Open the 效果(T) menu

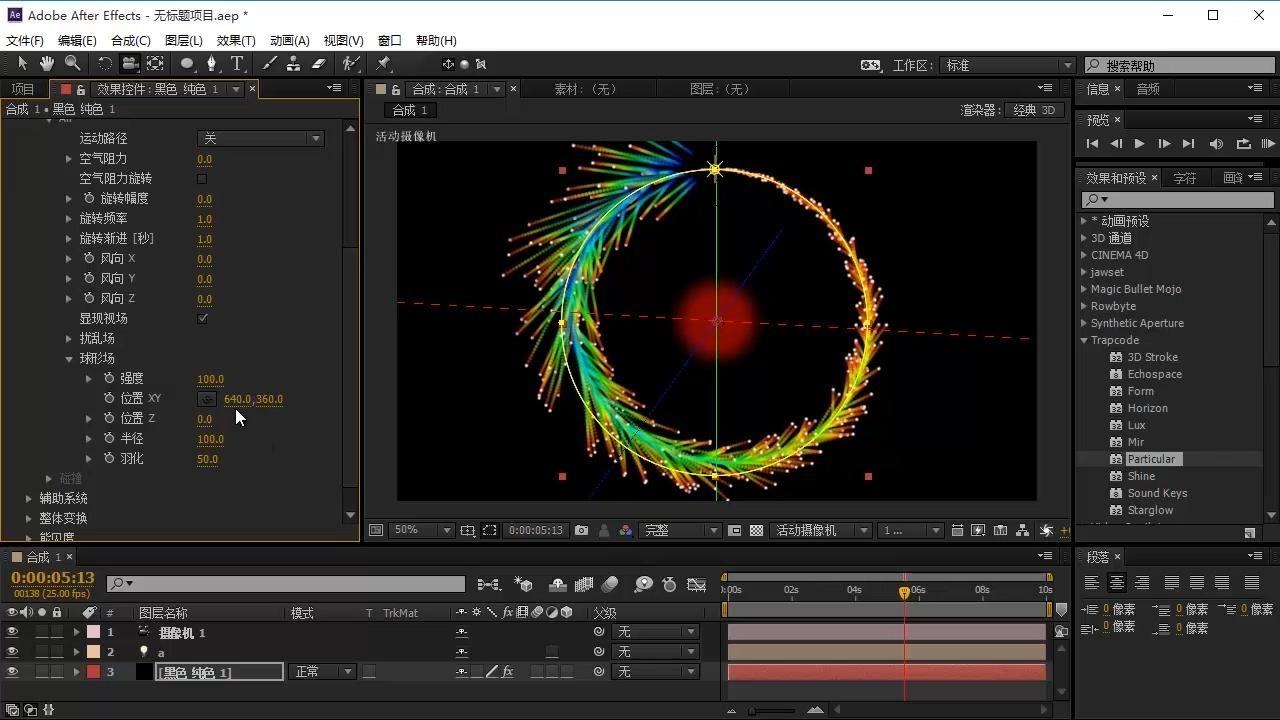[236, 40]
